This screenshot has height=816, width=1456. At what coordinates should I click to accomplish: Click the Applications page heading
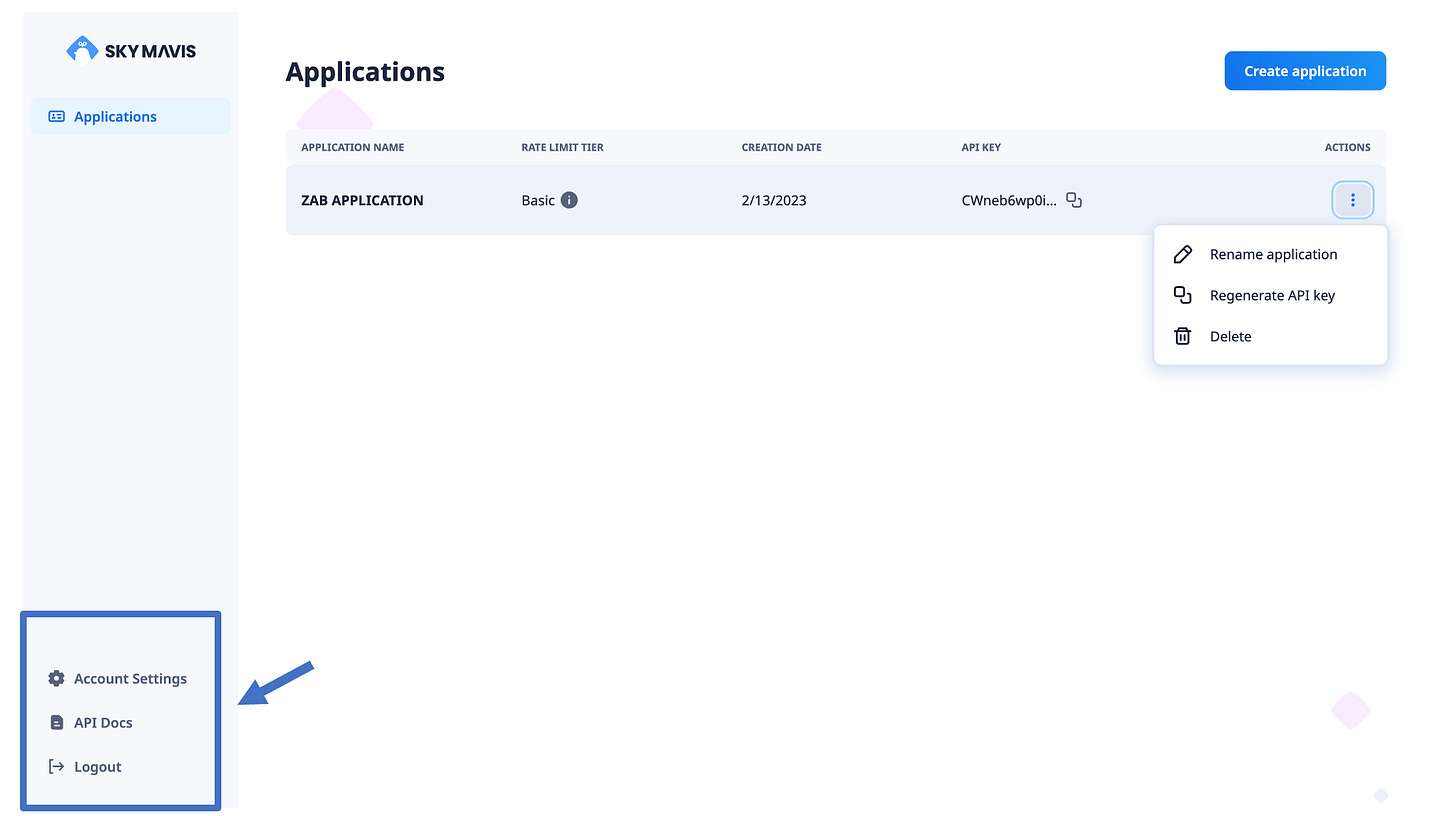(x=365, y=72)
